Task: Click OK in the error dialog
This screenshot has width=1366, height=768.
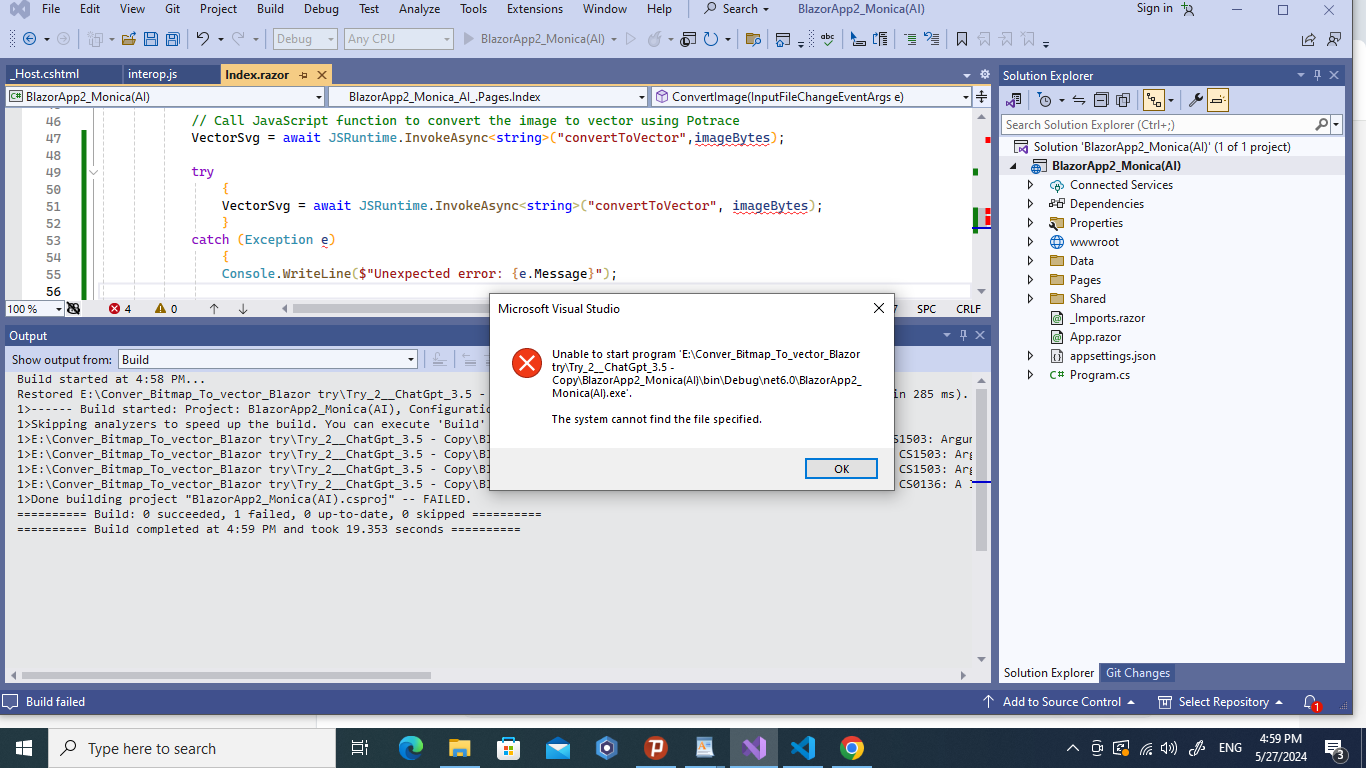Action: 841,469
